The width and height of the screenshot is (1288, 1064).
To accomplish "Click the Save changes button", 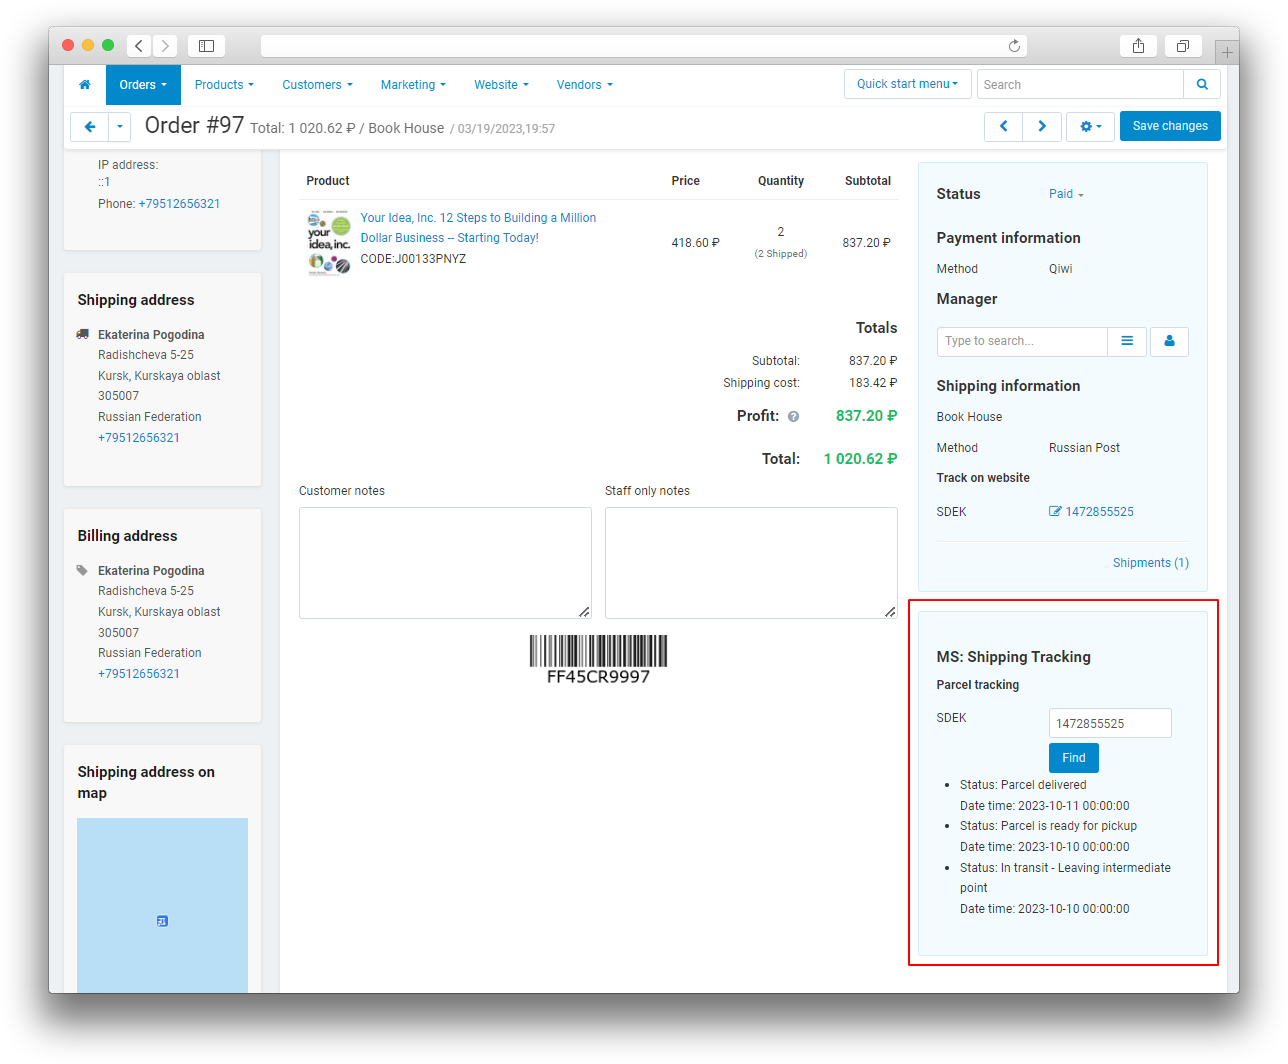I will point(1170,127).
